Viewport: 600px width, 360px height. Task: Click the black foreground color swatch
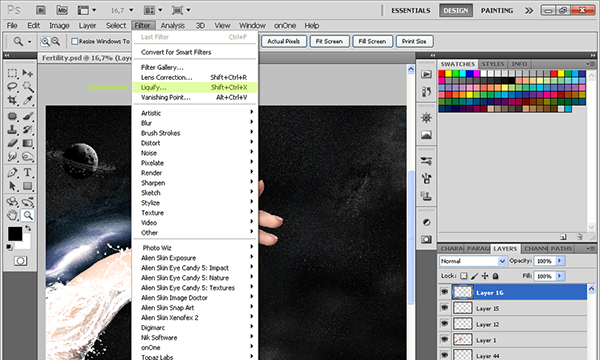(15, 233)
